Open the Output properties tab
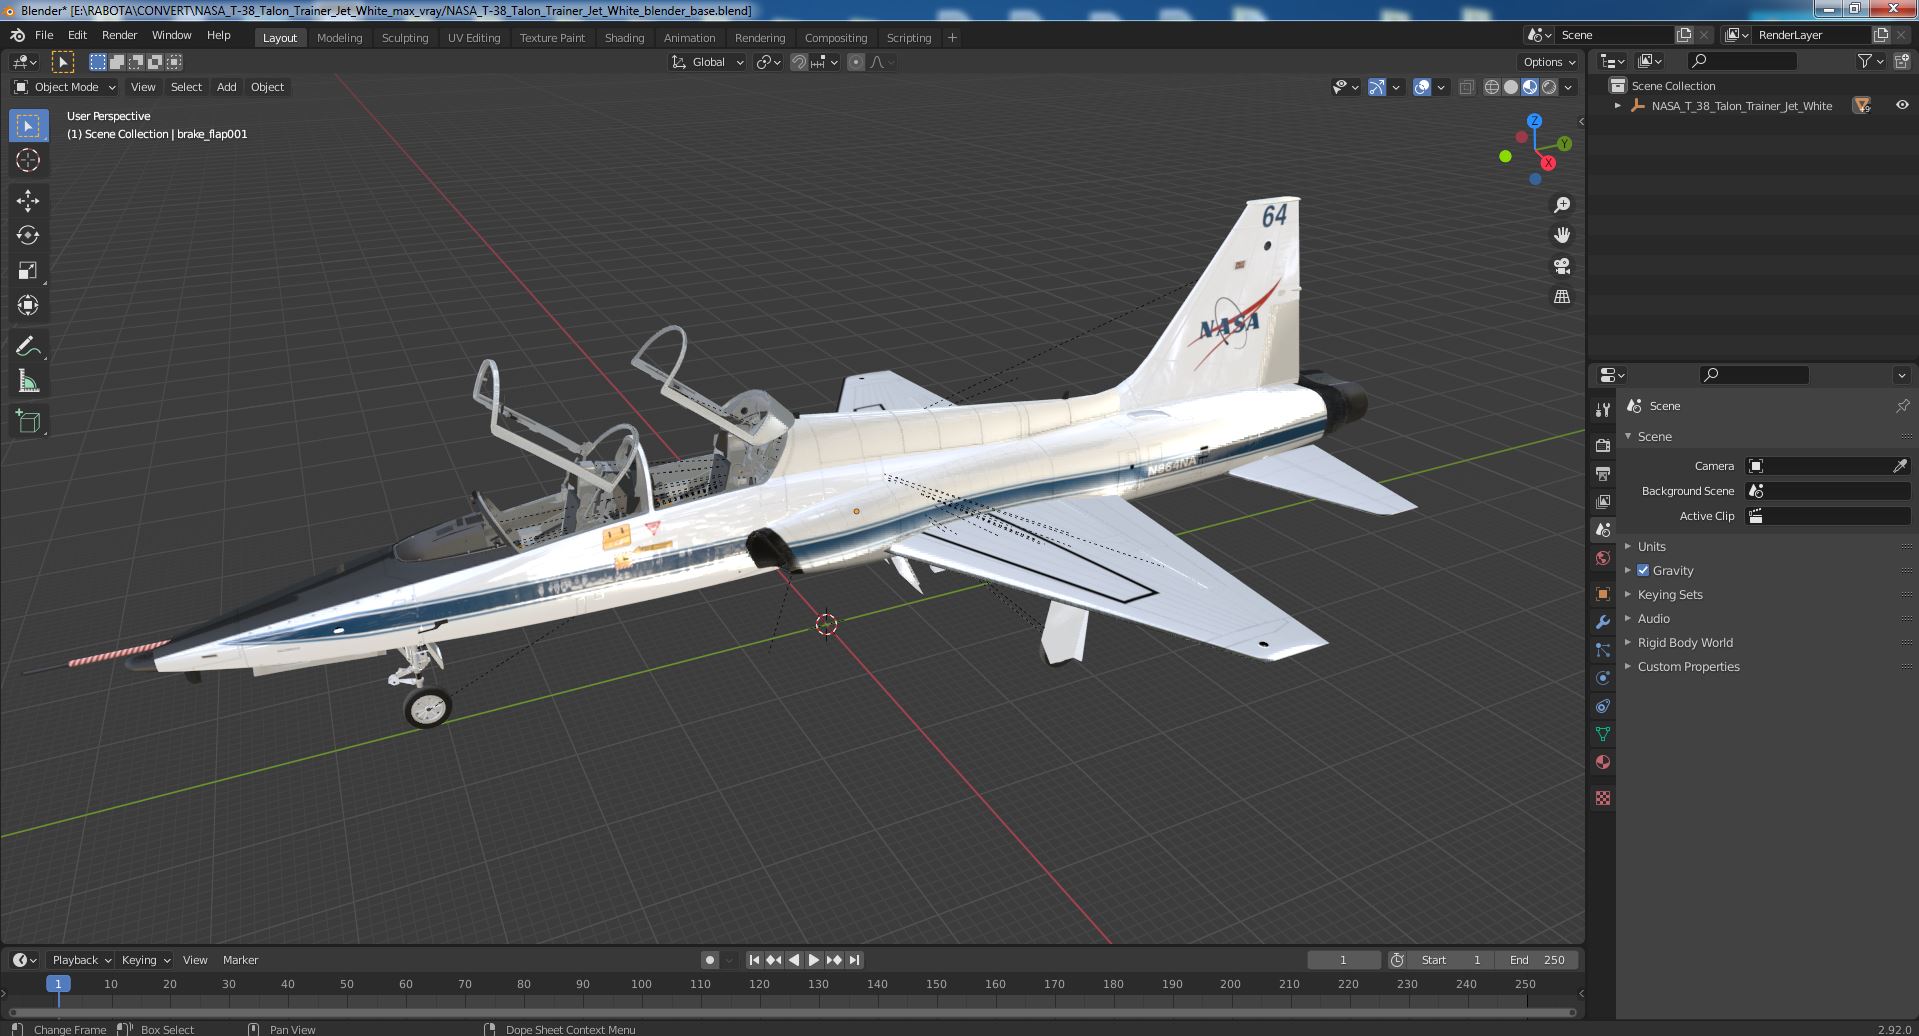The width and height of the screenshot is (1919, 1036). pyautogui.click(x=1603, y=473)
